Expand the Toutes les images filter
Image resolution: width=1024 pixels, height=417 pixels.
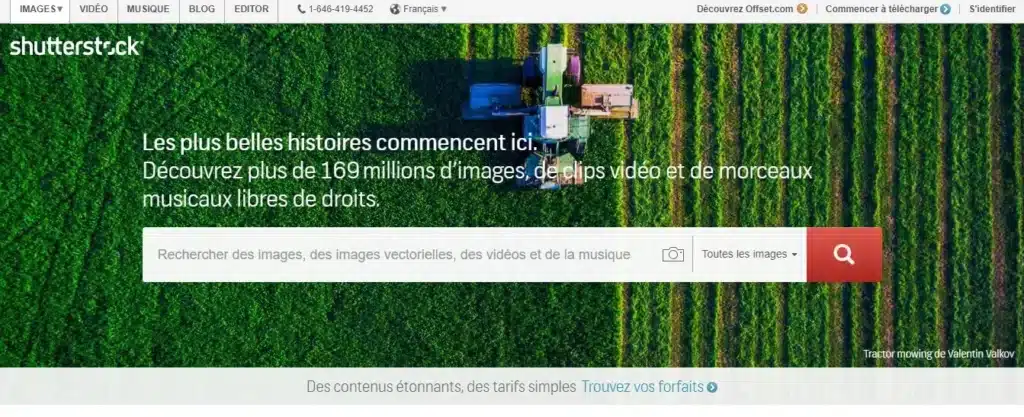coord(750,255)
